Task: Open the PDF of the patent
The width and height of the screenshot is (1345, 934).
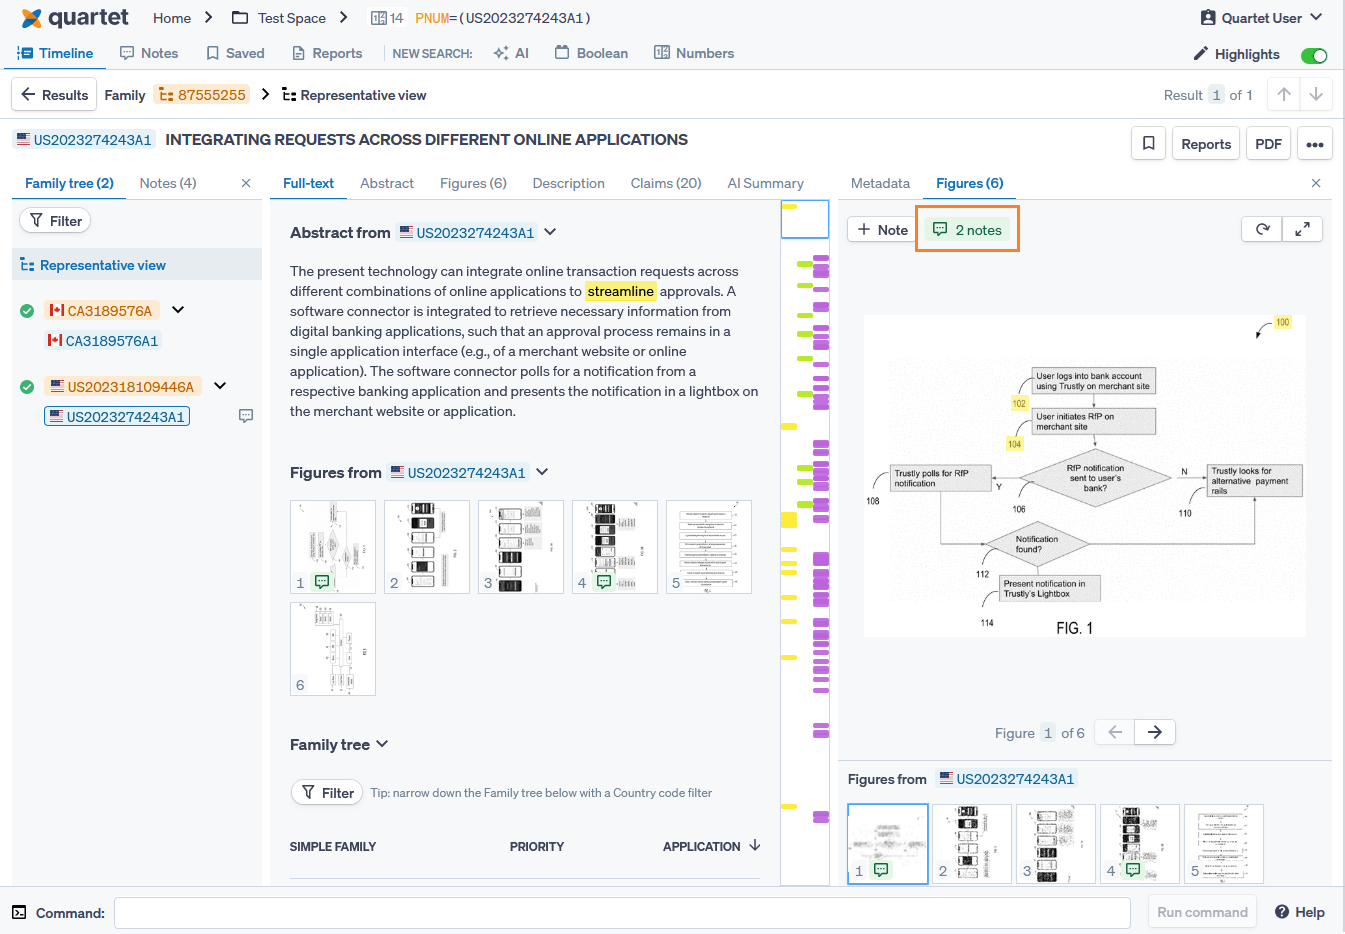Action: [x=1267, y=144]
